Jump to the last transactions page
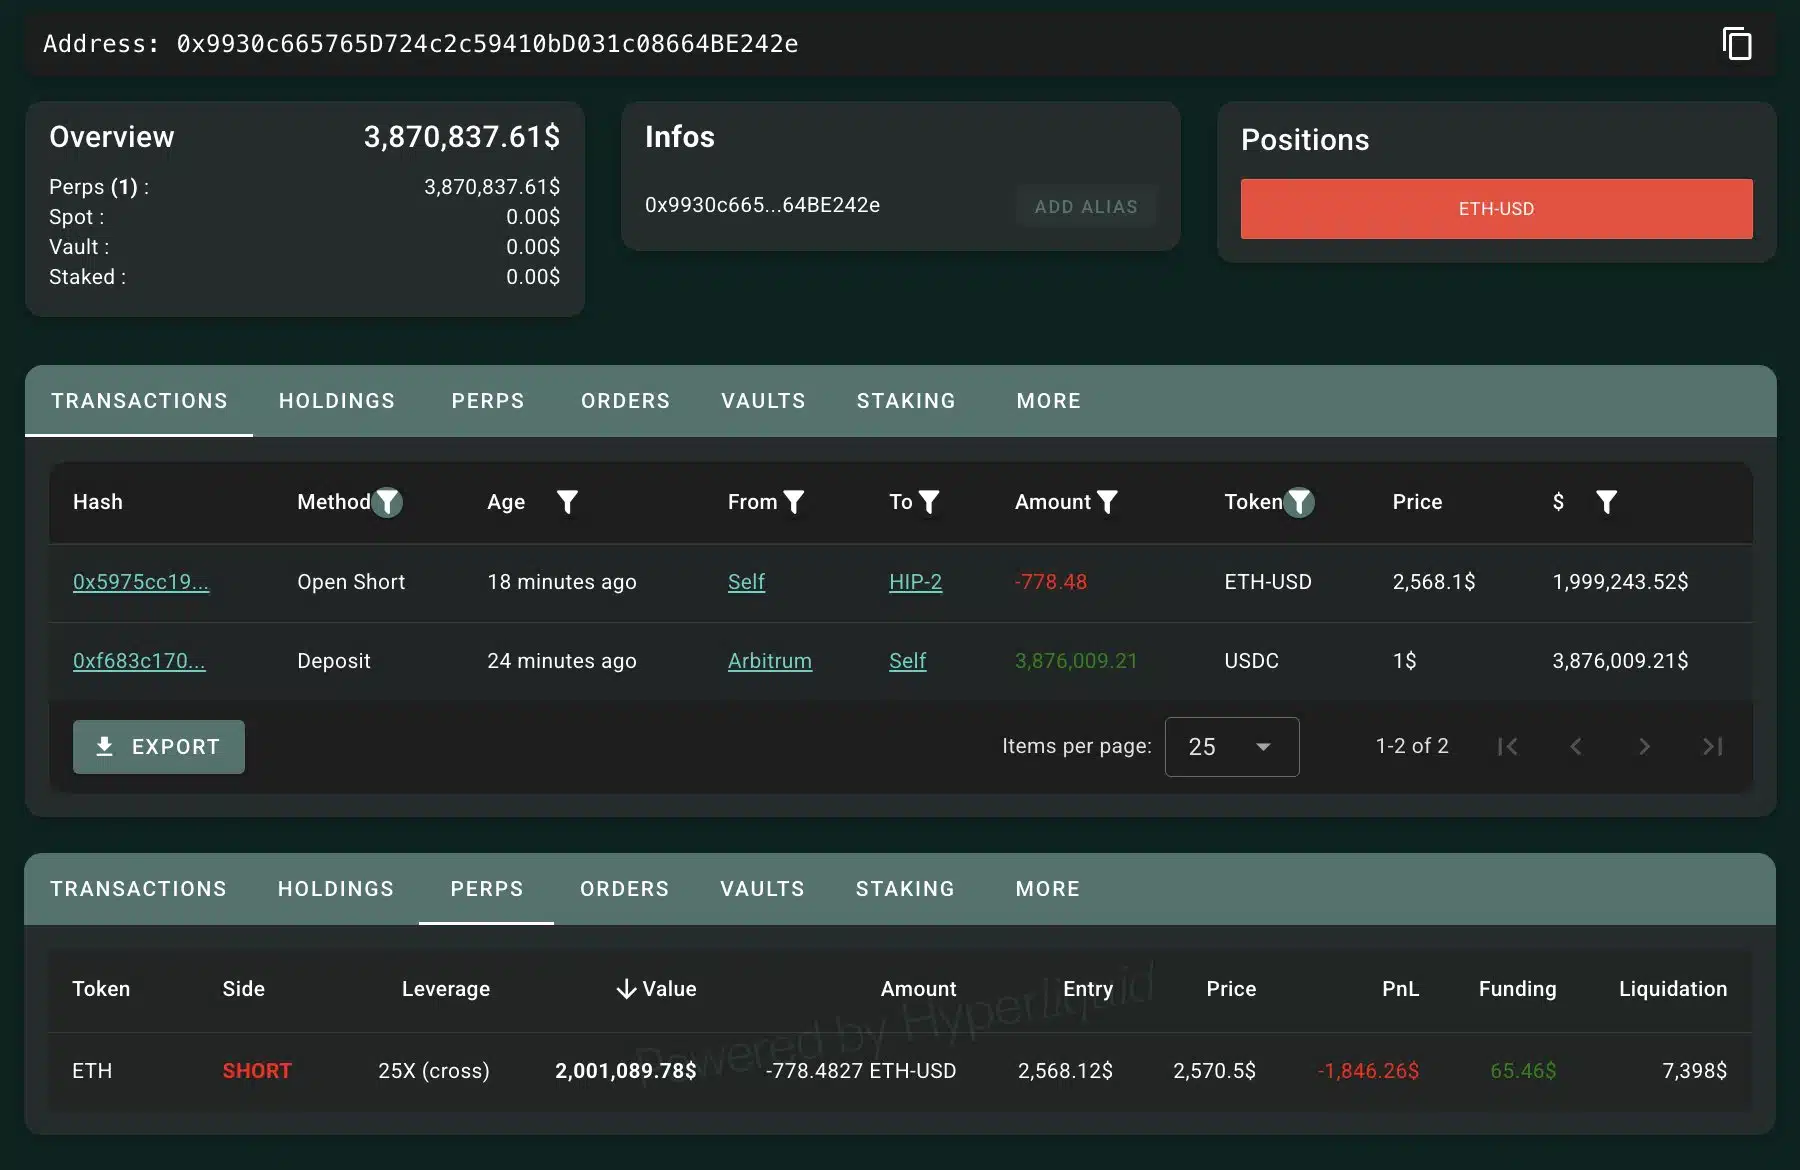This screenshot has width=1800, height=1170. click(1712, 746)
